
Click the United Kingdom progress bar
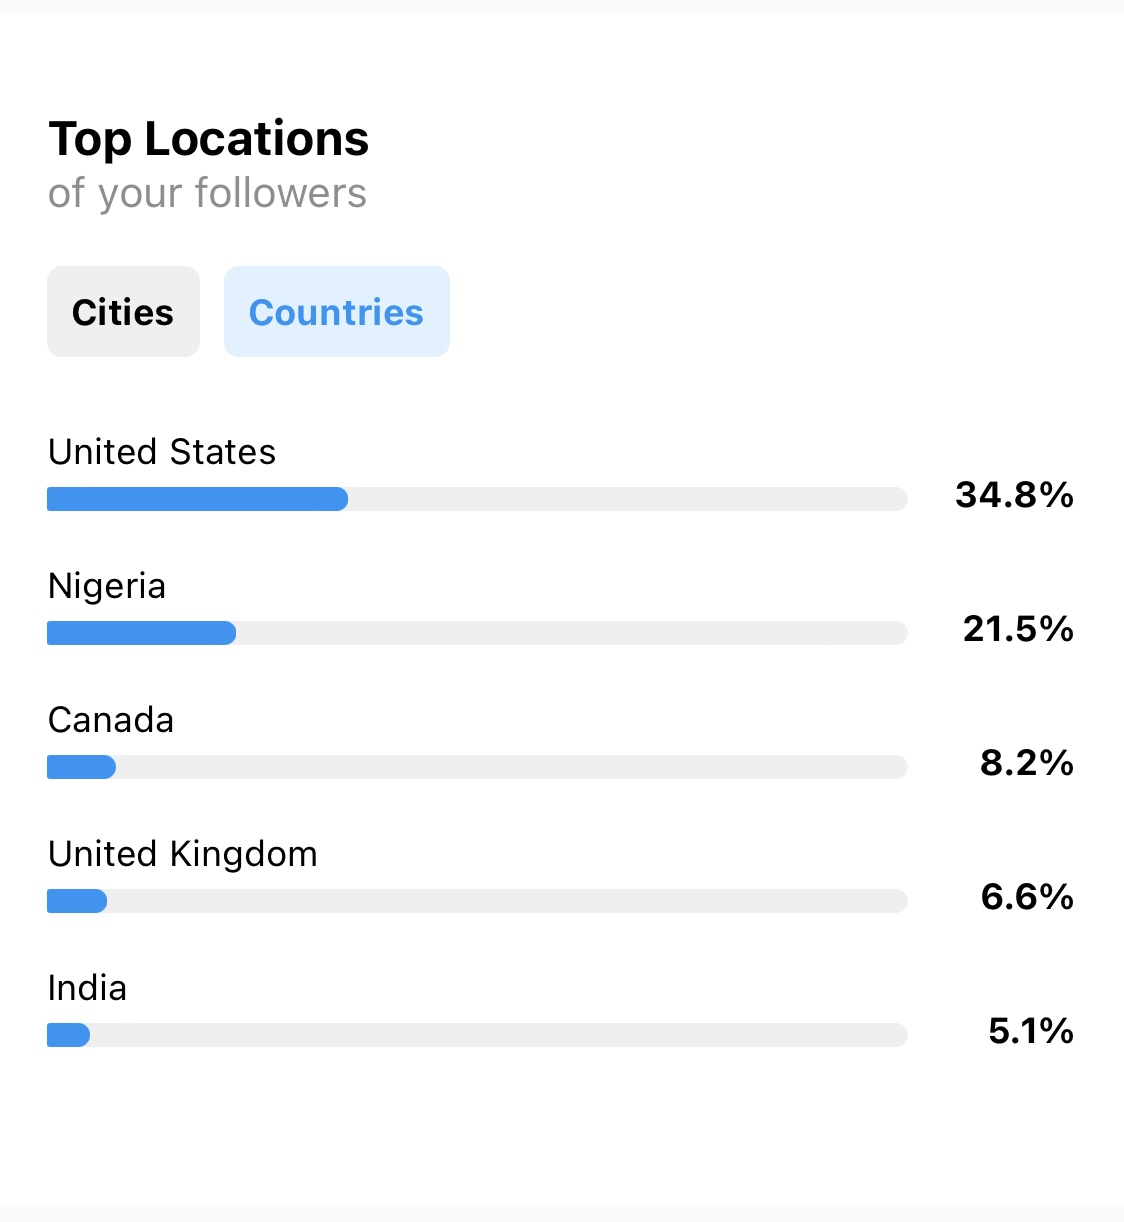[477, 901]
